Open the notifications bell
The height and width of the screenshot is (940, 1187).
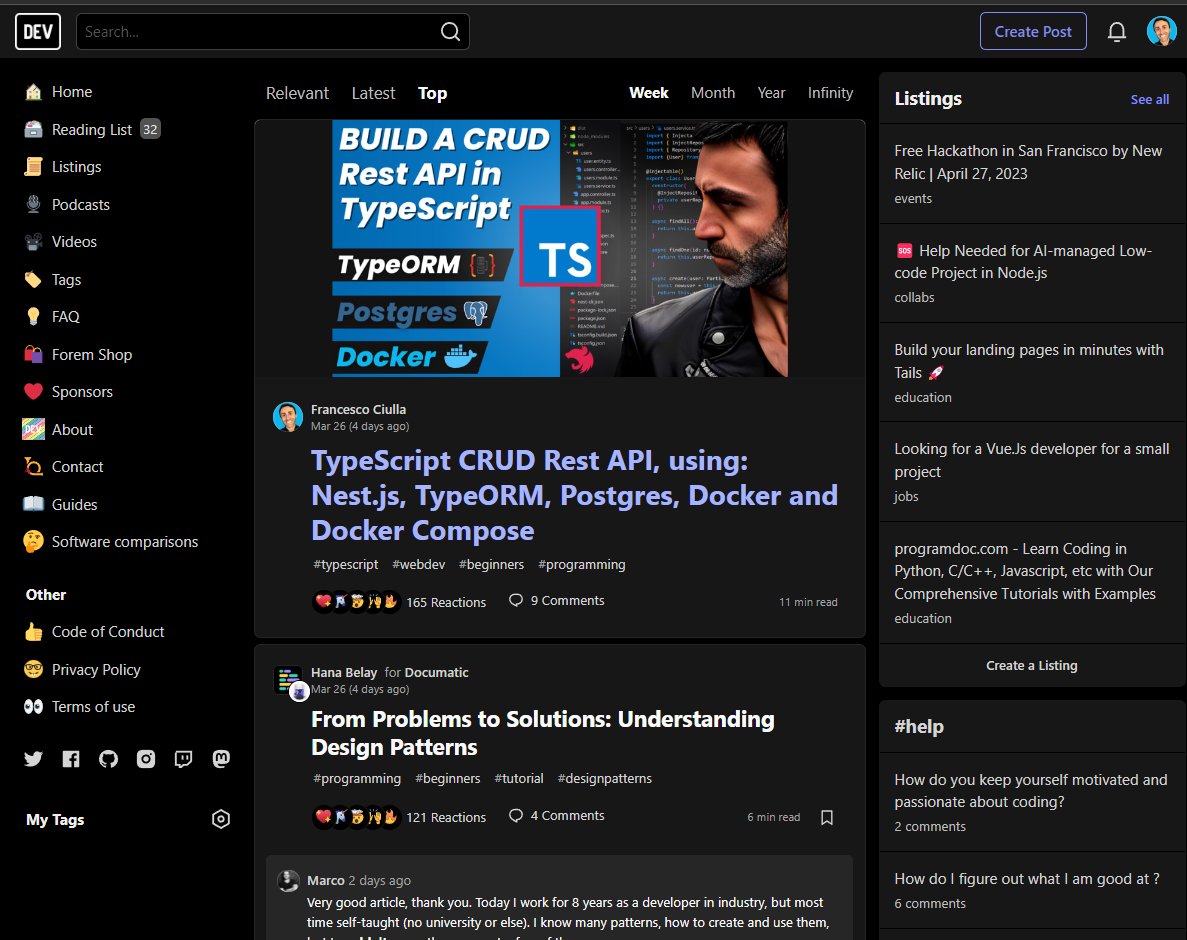1117,32
